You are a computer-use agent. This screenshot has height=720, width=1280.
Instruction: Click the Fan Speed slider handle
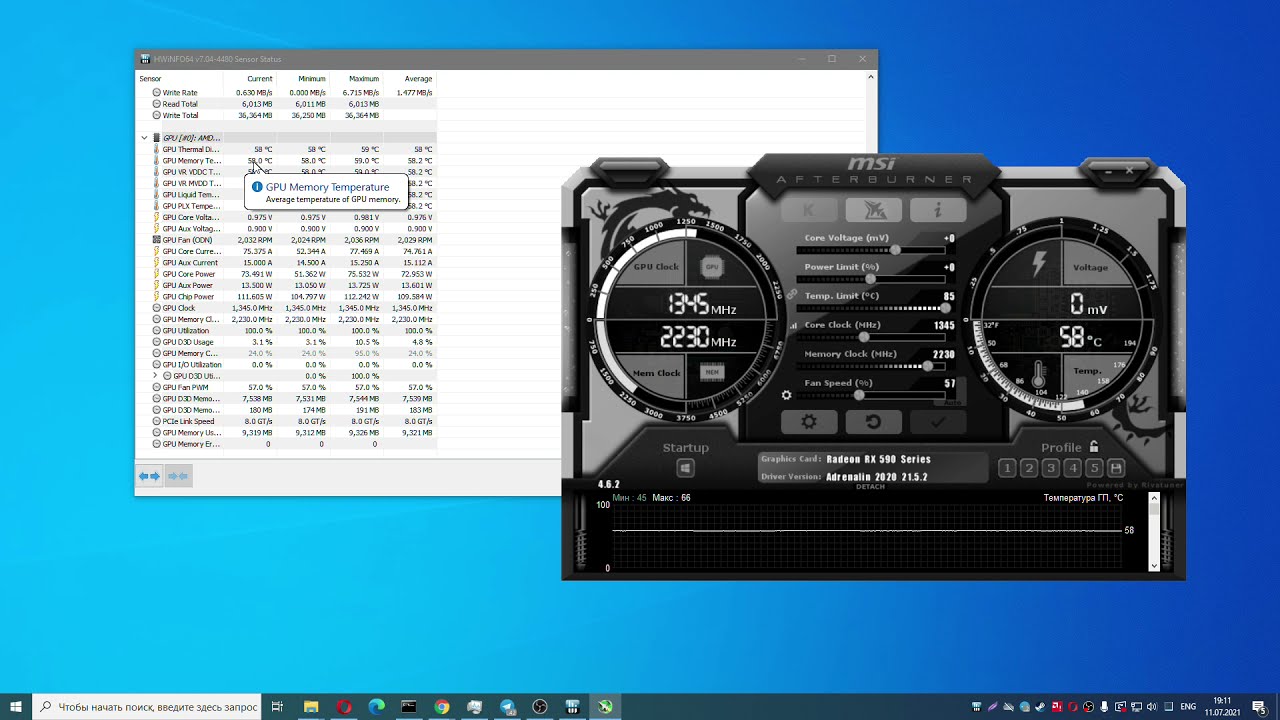(859, 395)
